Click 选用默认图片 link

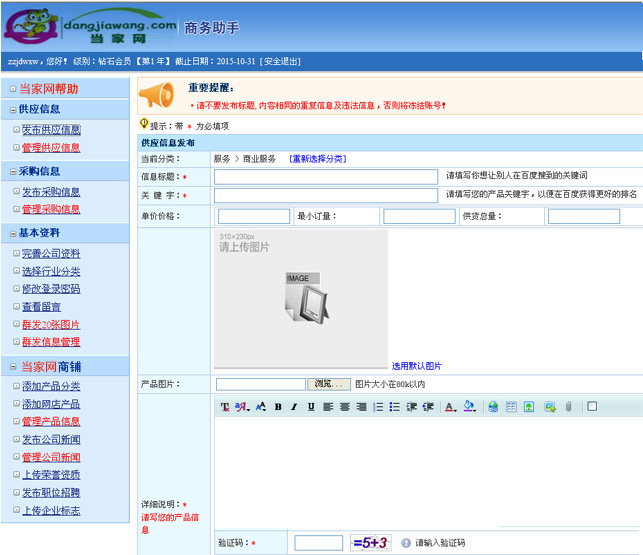point(417,366)
